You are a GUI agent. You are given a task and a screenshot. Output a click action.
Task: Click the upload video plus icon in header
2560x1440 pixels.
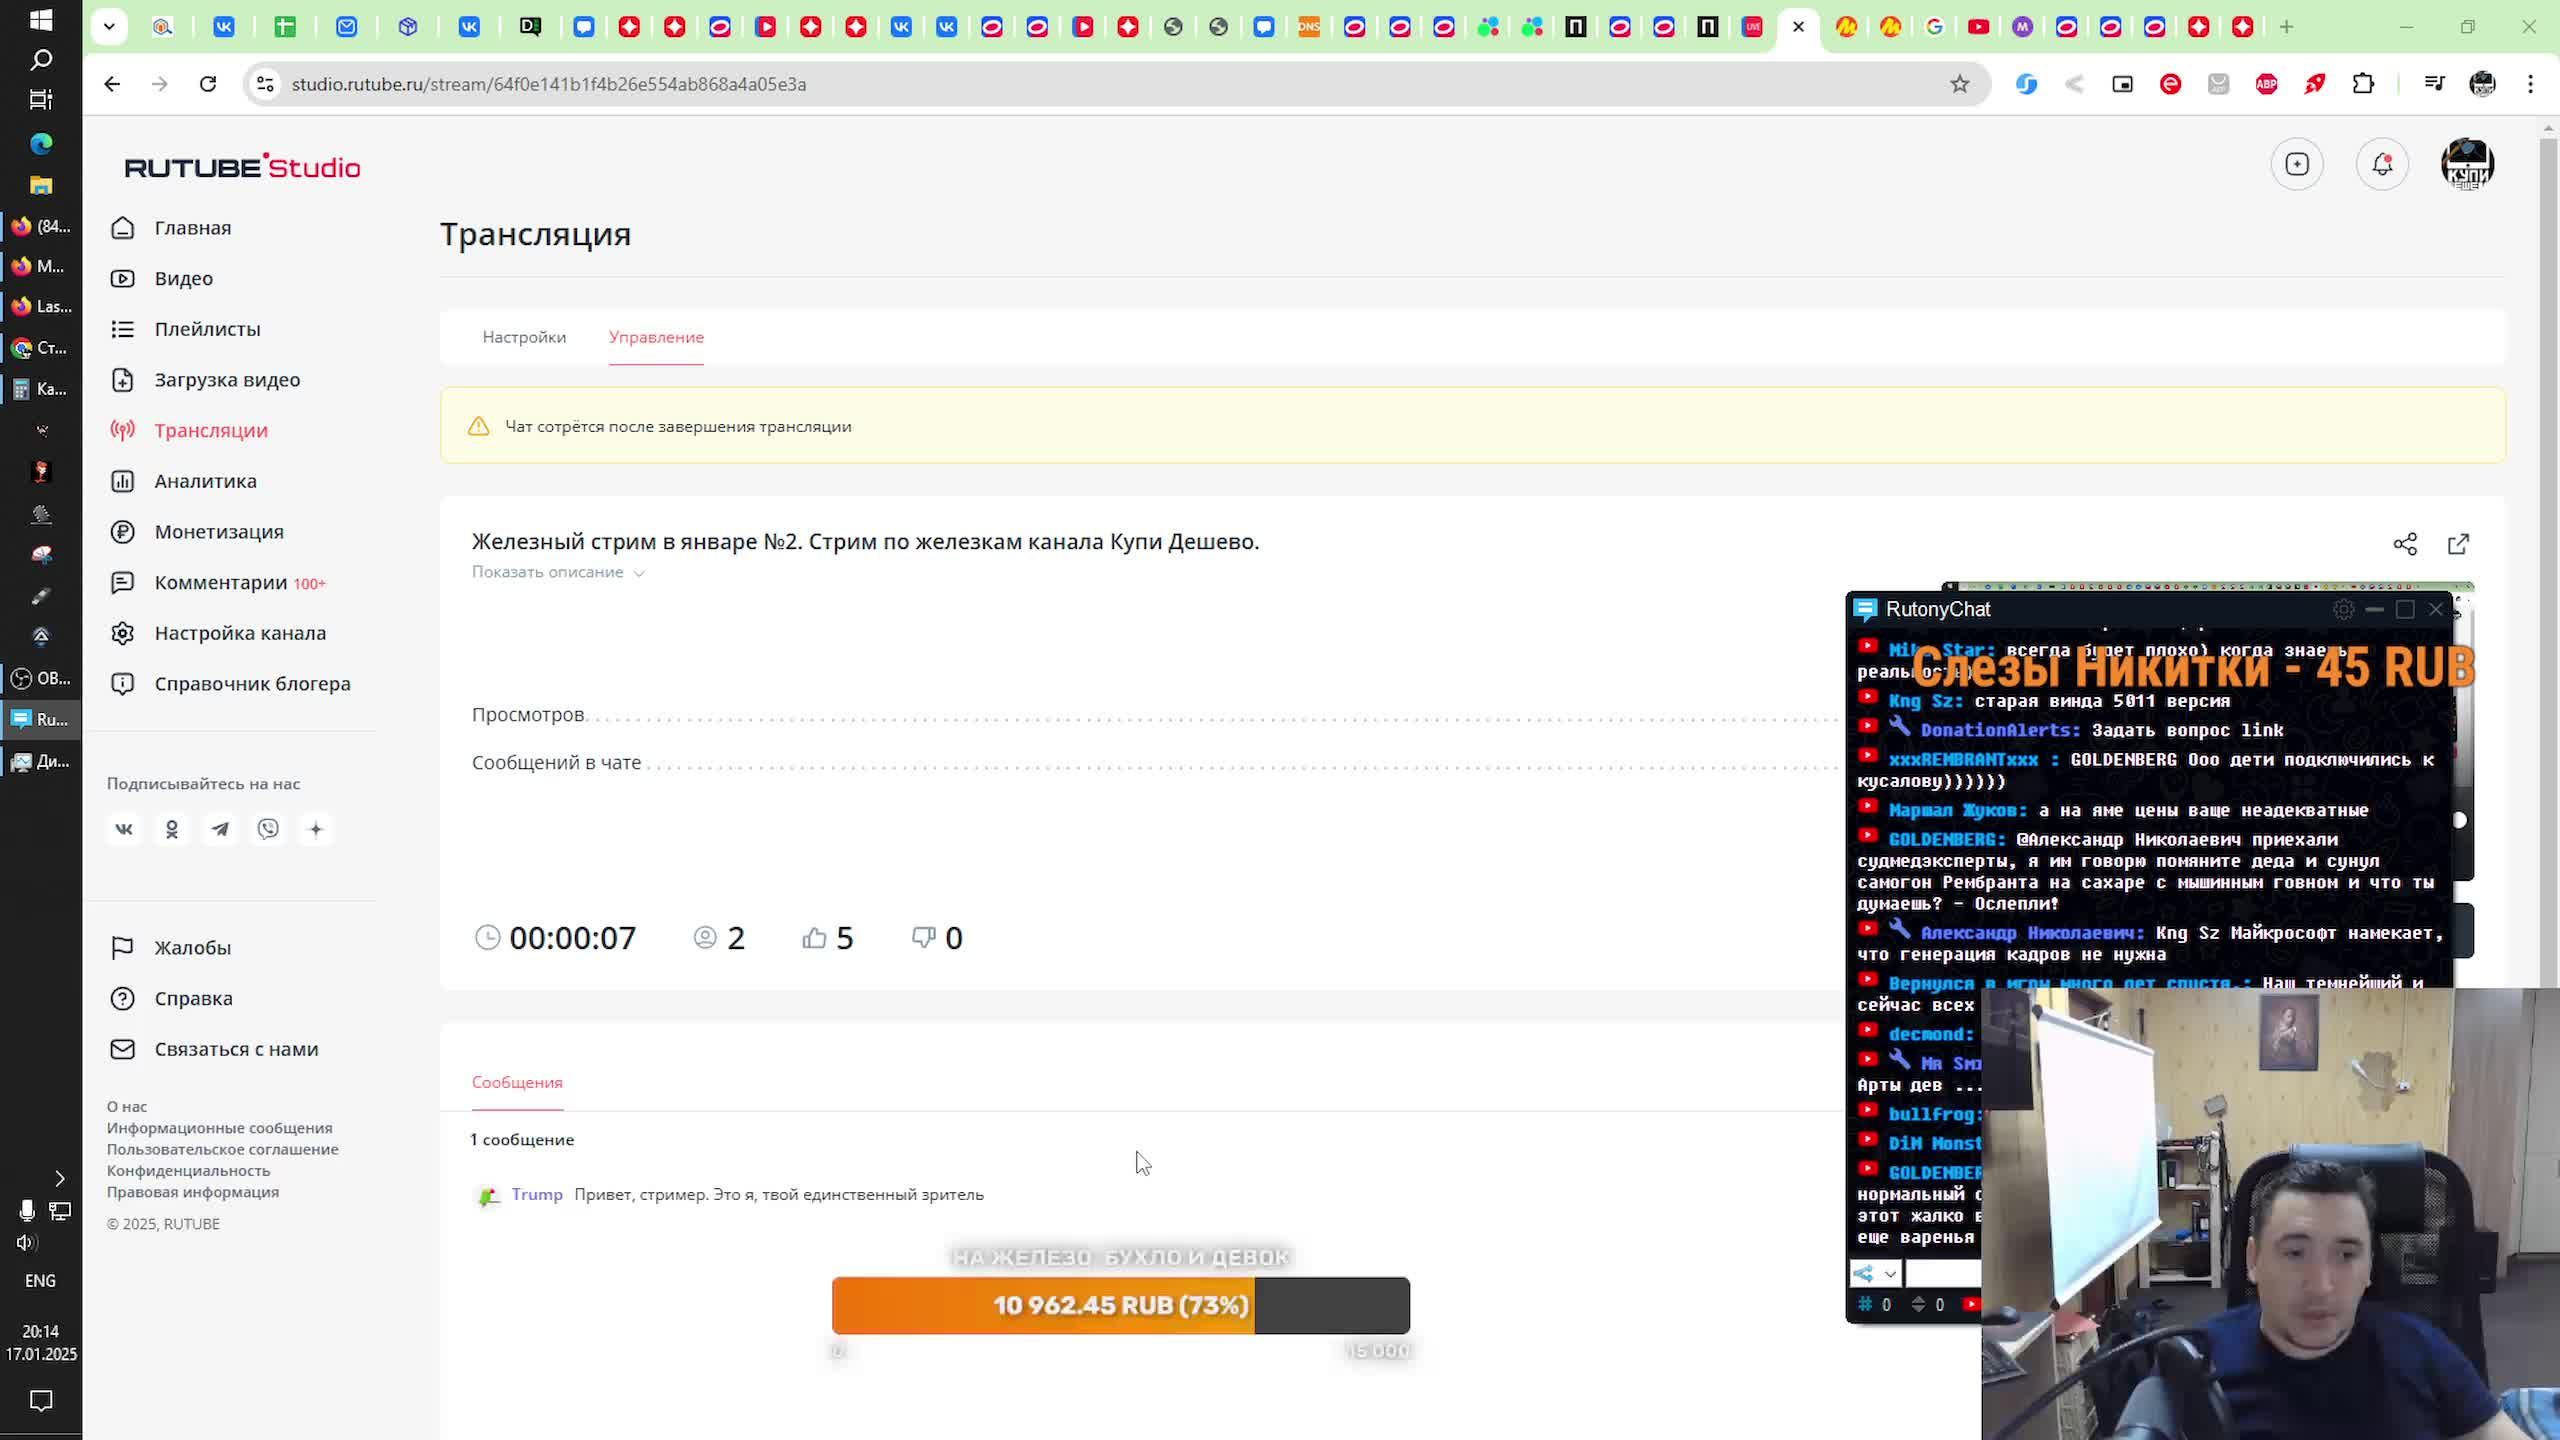coord(2297,164)
